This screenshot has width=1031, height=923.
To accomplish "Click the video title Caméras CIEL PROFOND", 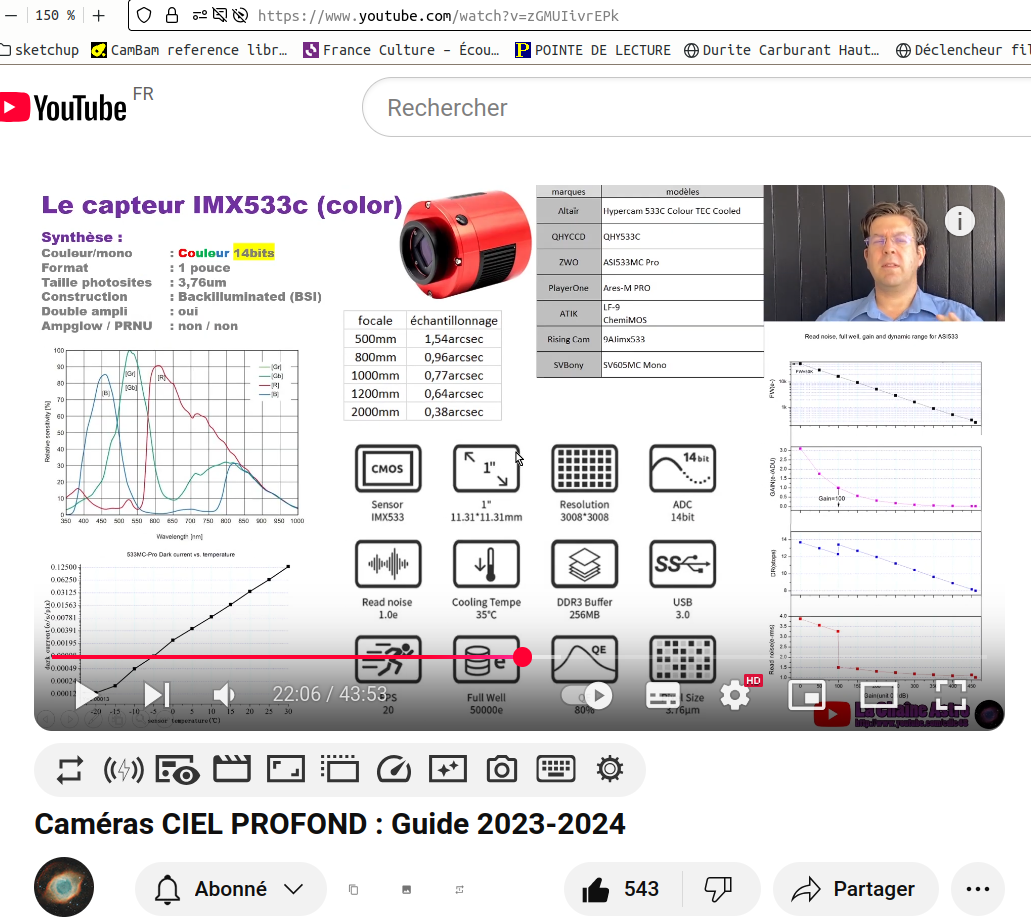I will [x=329, y=824].
